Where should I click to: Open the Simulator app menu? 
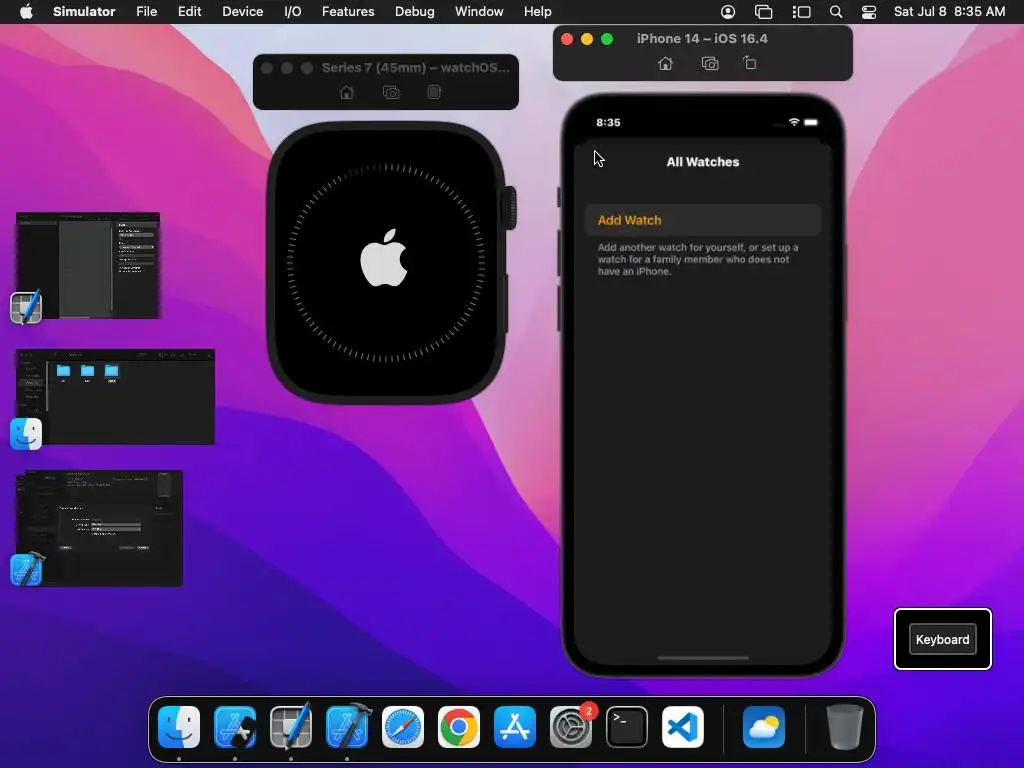point(84,12)
